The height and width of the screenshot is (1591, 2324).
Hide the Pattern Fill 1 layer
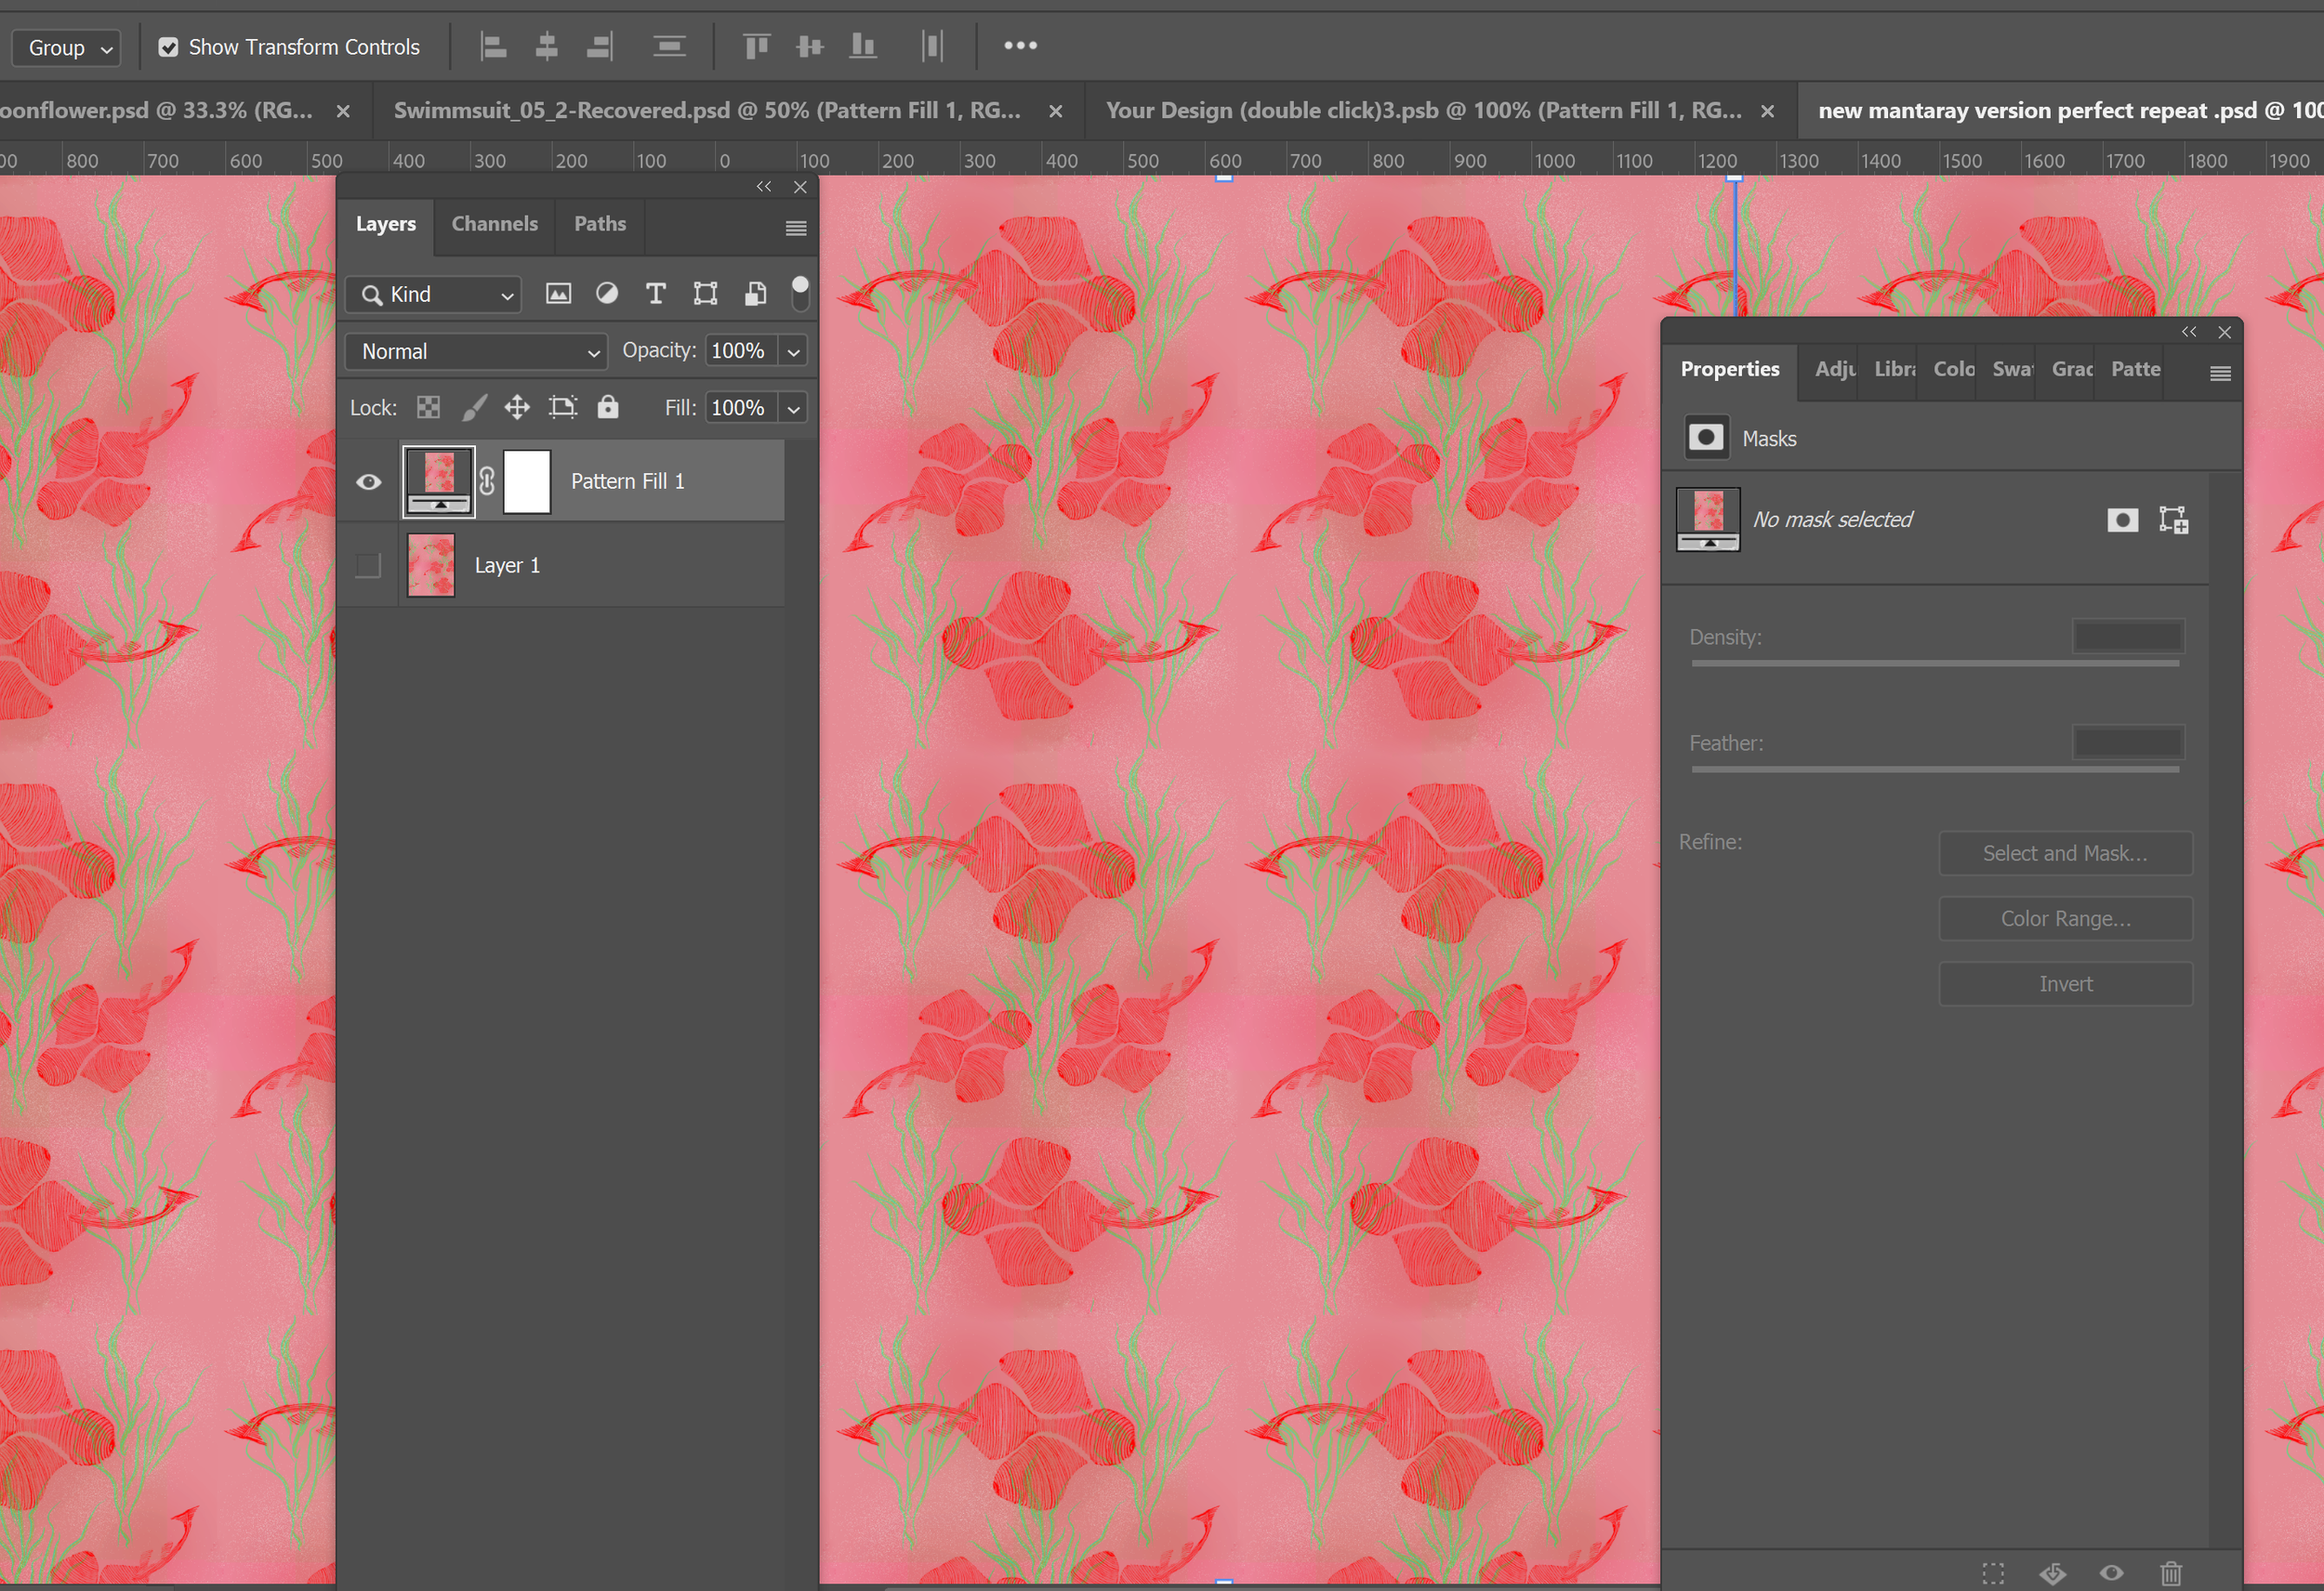pos(368,482)
